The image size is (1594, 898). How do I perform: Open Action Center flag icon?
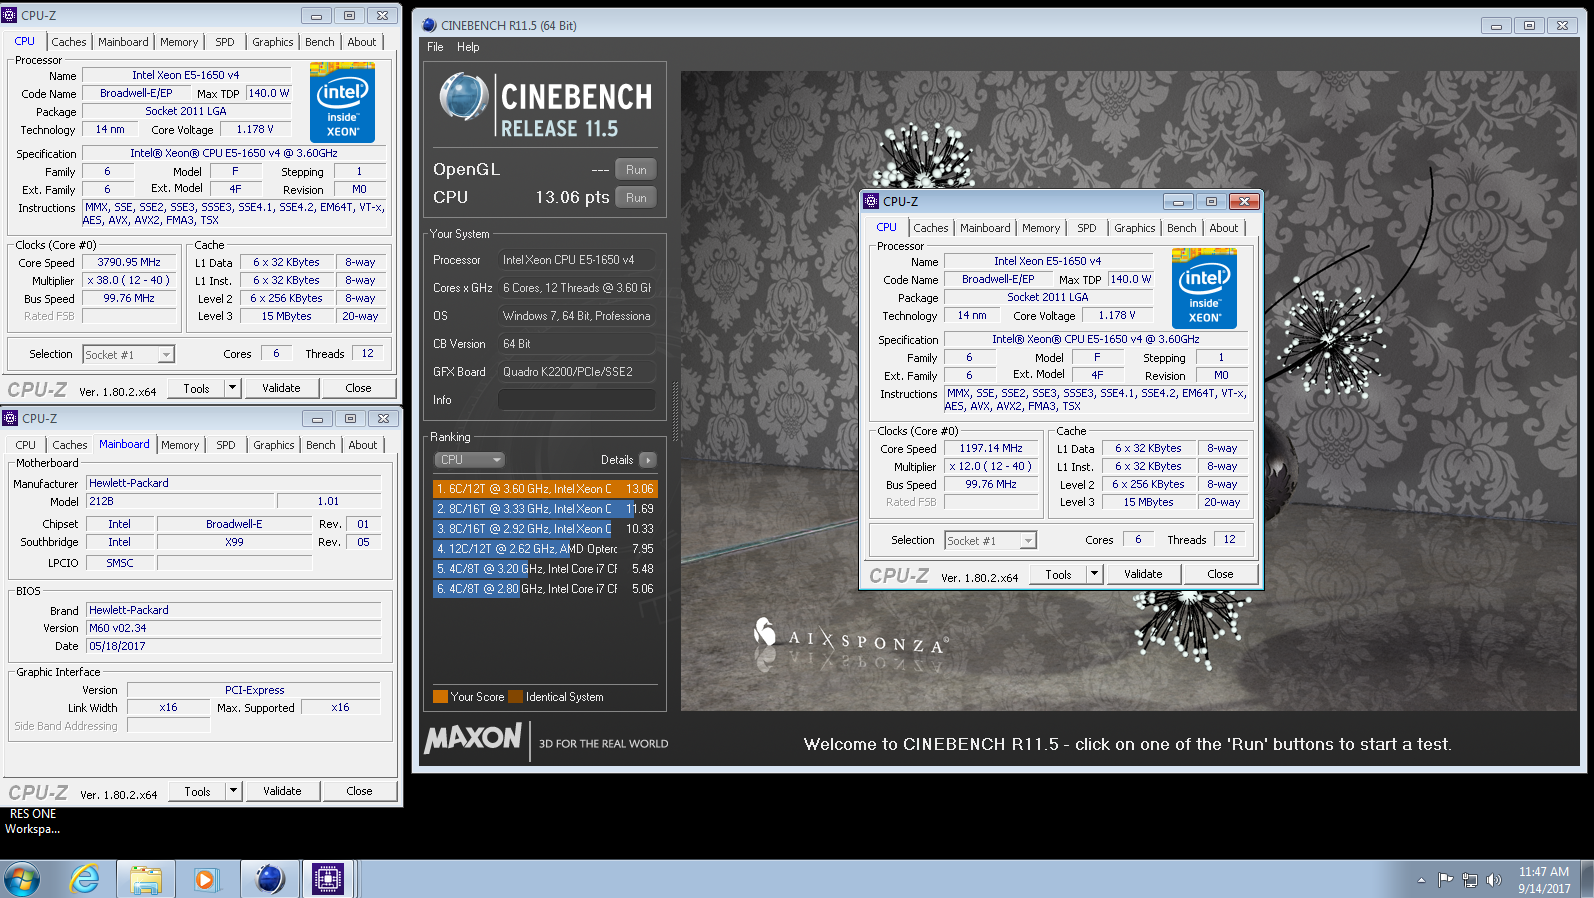point(1445,880)
